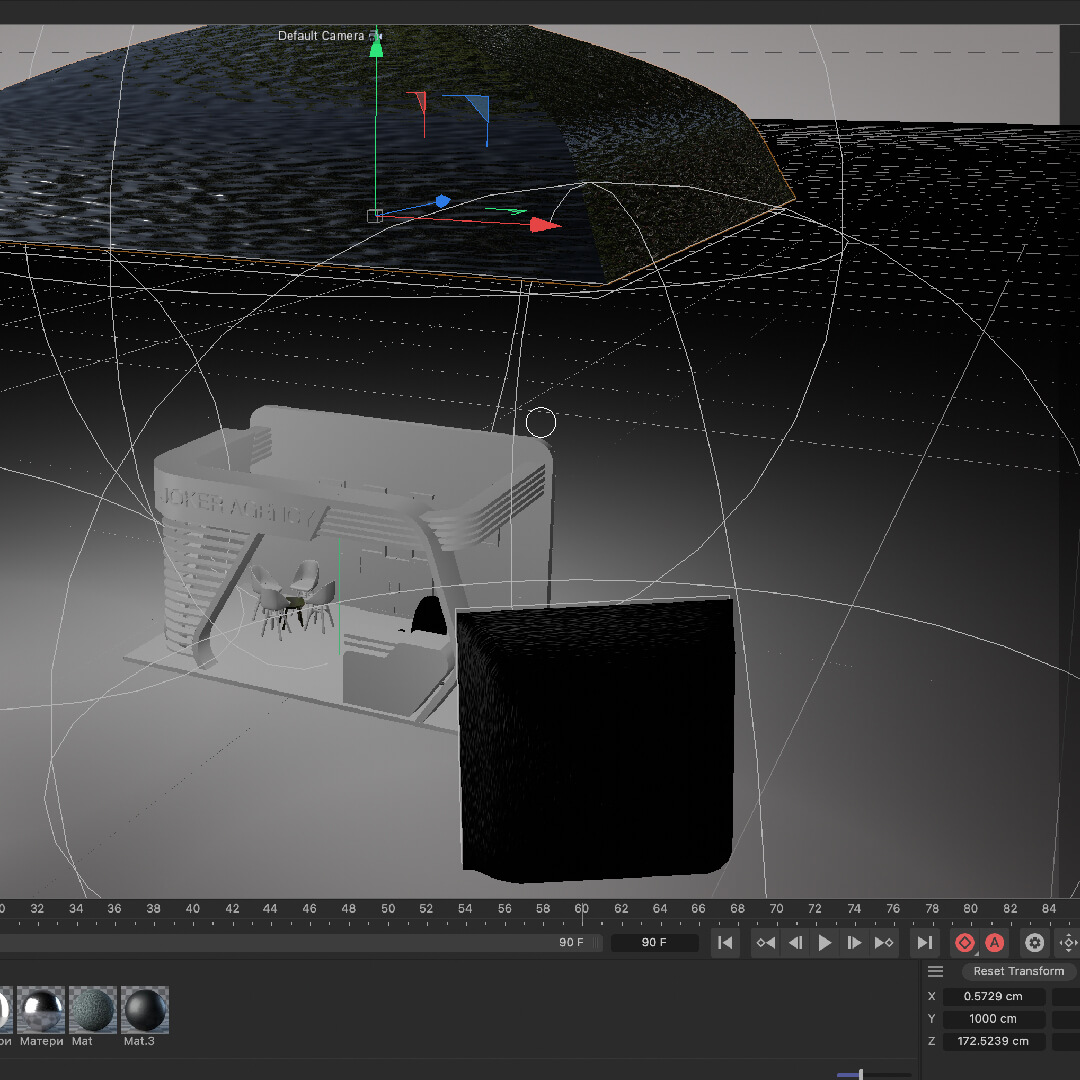This screenshot has width=1080, height=1080.
Task: Toggle the Autokeying button
Action: tap(994, 942)
